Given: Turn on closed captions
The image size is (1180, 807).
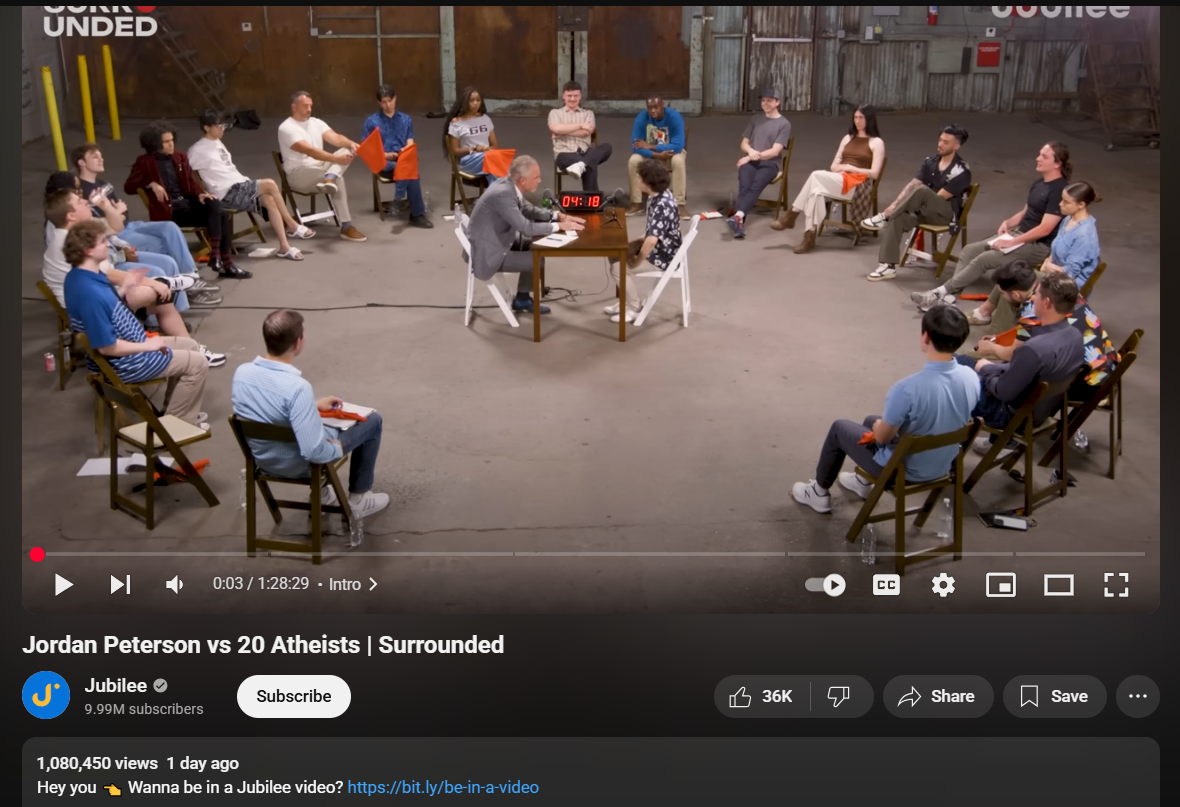Looking at the screenshot, I should click(x=887, y=585).
